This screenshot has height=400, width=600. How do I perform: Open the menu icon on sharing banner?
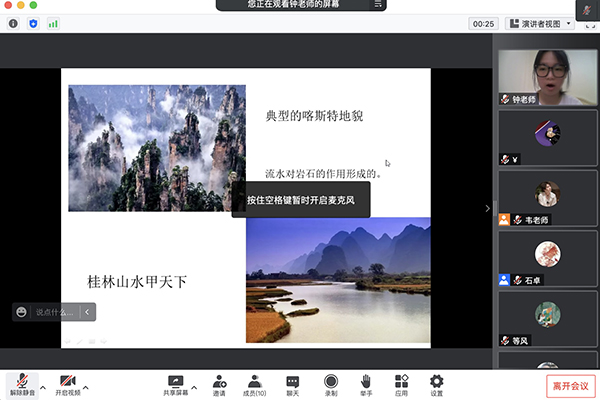coord(377,4)
